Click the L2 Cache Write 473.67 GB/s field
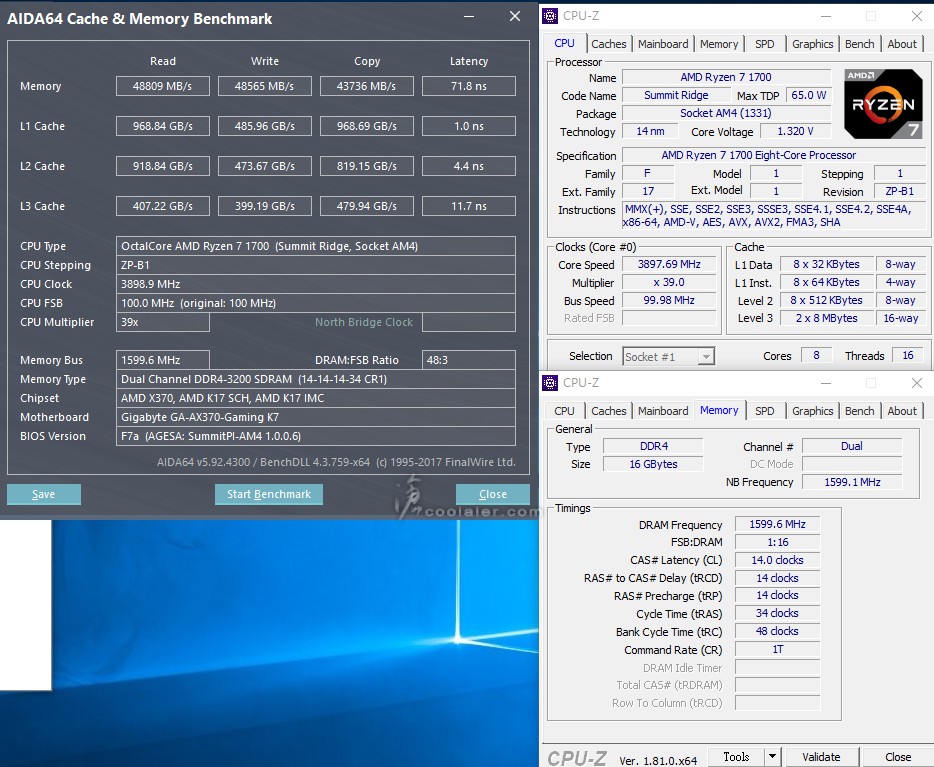This screenshot has height=767, width=934. pos(264,166)
